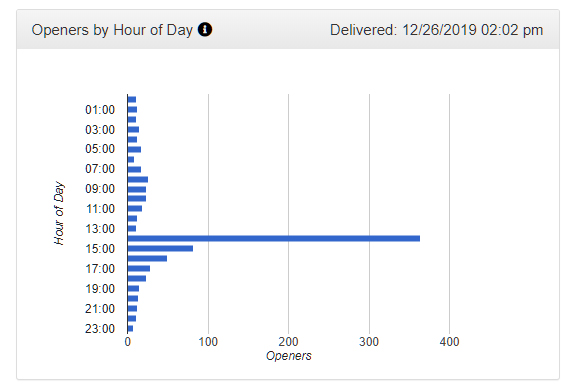Select the 15:00 openers bar
Viewport: 568px width, 388px height.
[160, 249]
